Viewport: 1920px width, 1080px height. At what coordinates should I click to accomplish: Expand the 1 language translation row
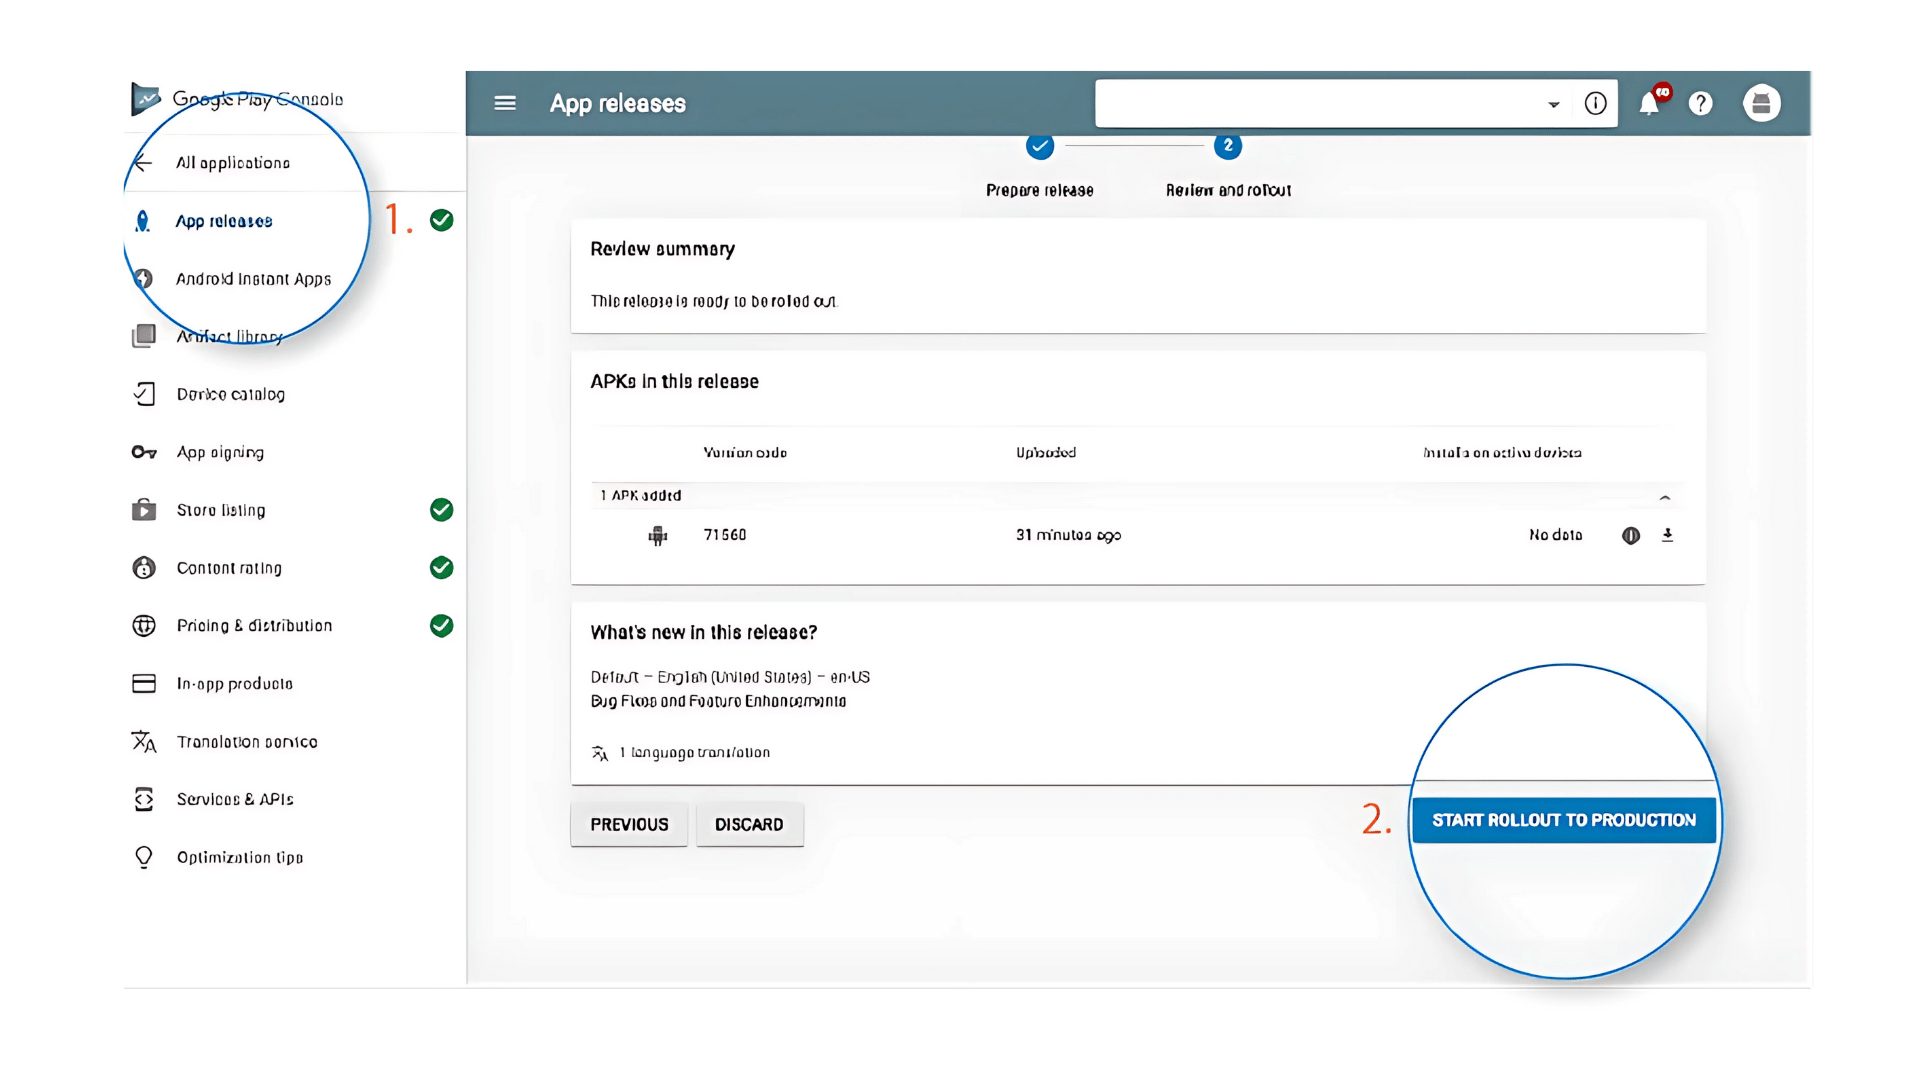coord(693,753)
